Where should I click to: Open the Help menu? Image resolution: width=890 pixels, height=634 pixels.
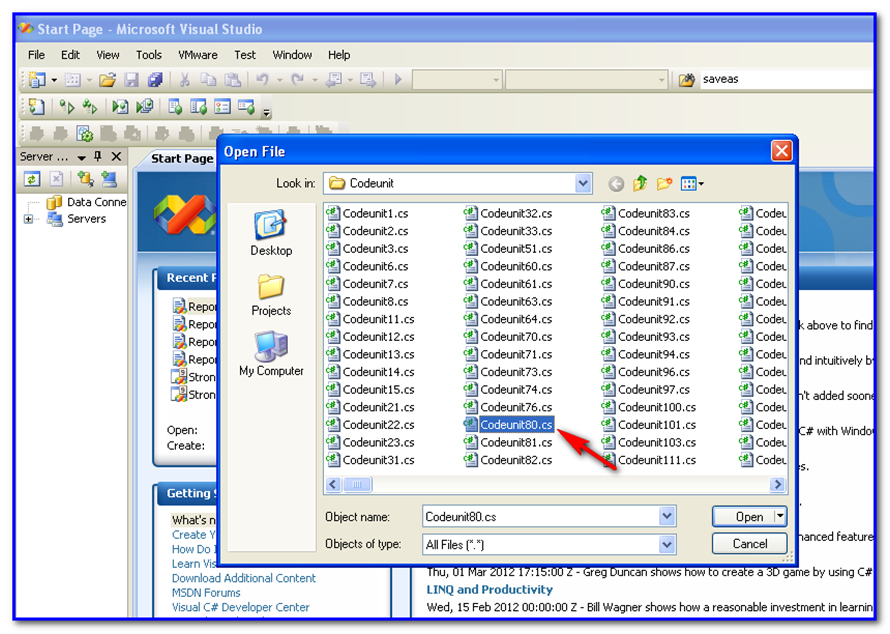pyautogui.click(x=339, y=55)
